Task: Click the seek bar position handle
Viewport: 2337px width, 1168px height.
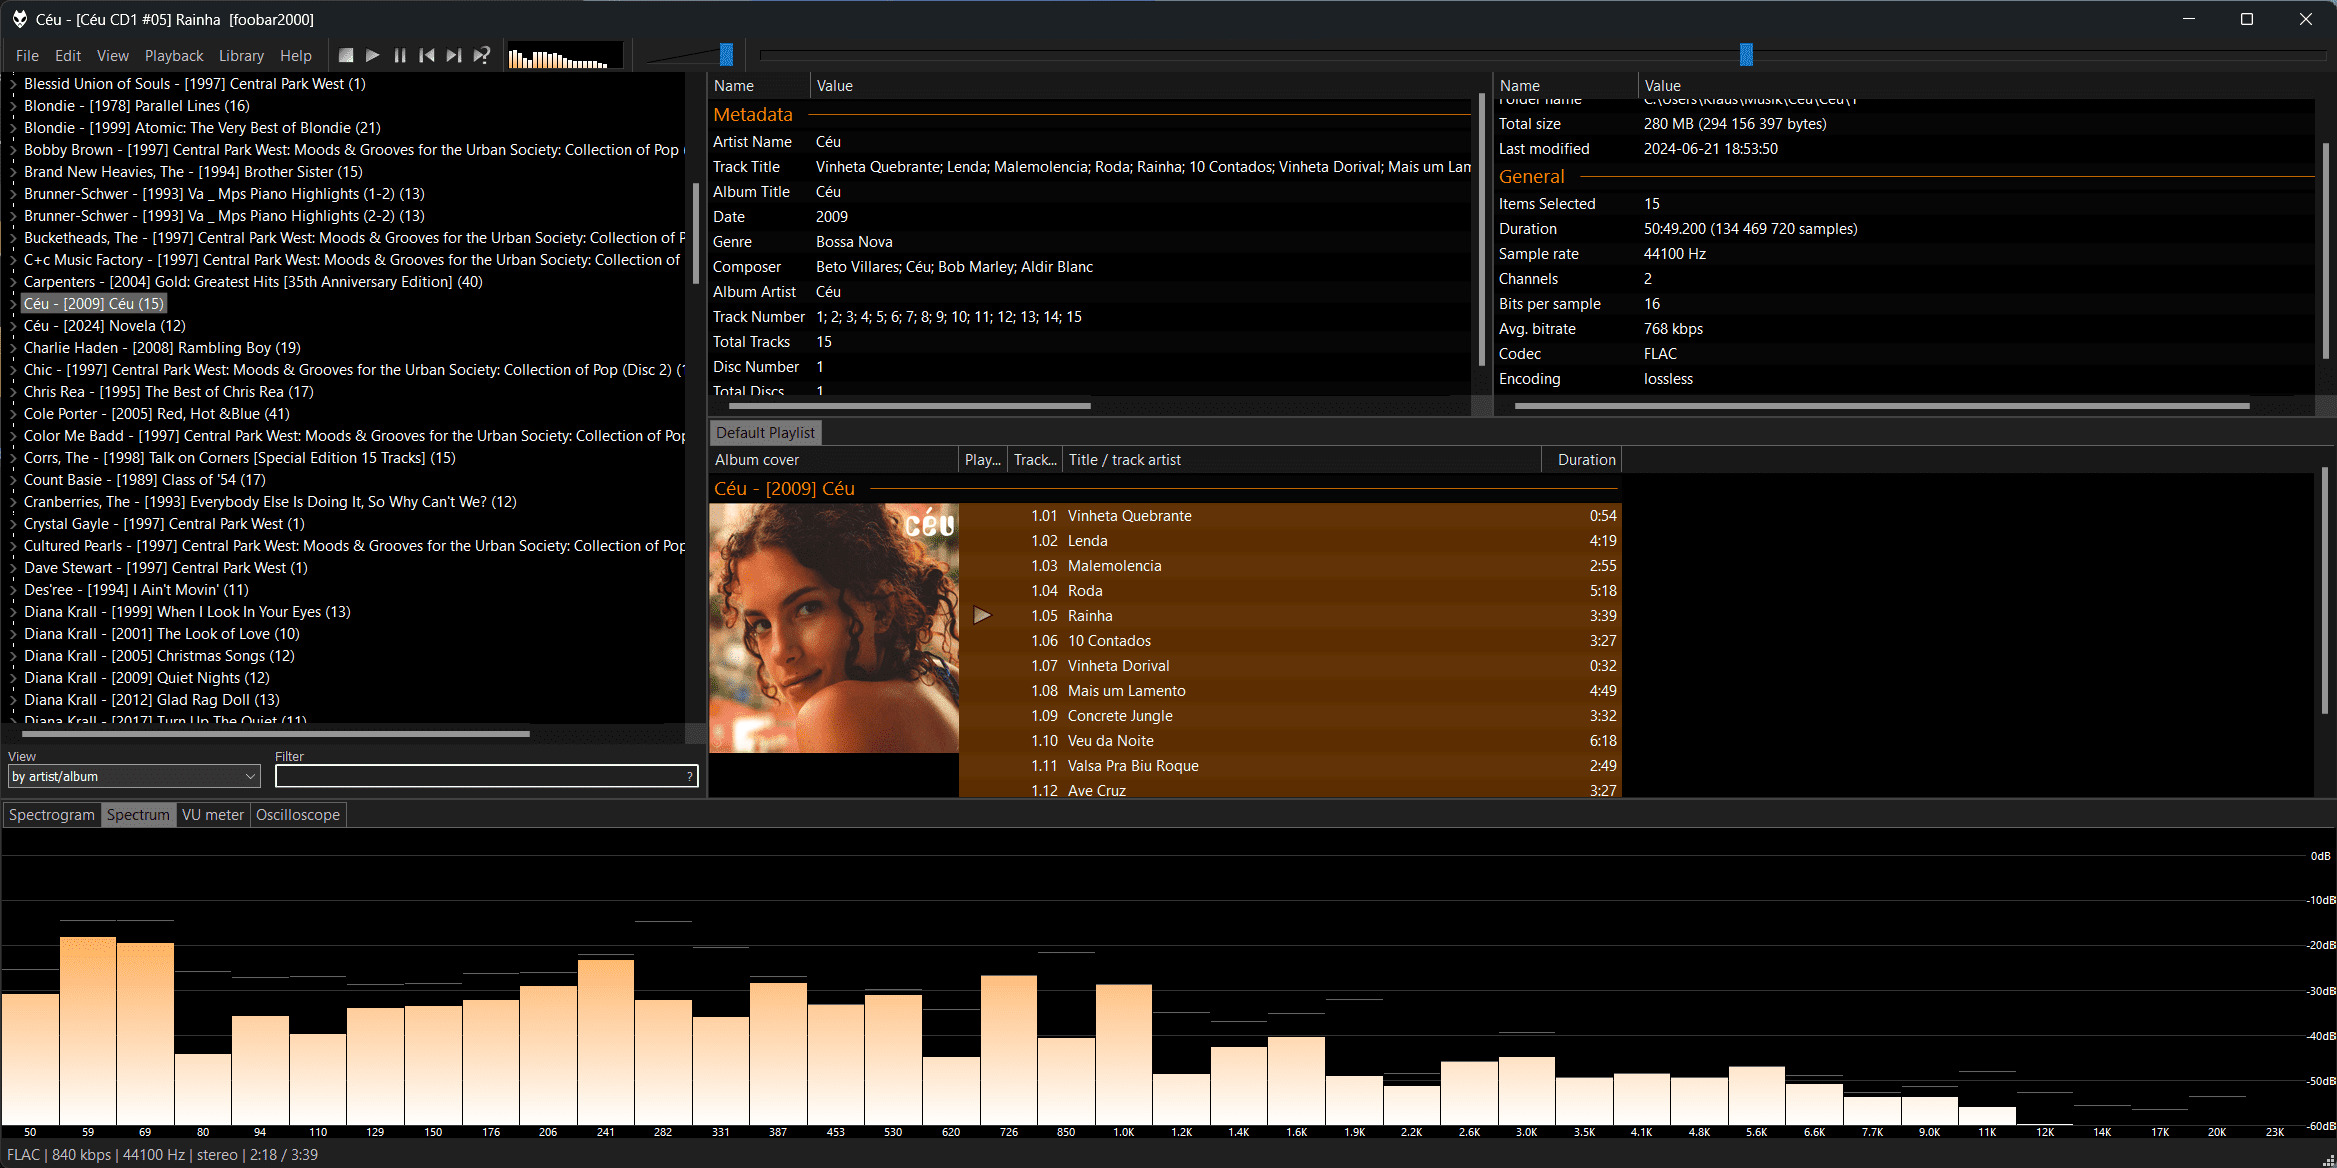Action: click(x=1746, y=55)
